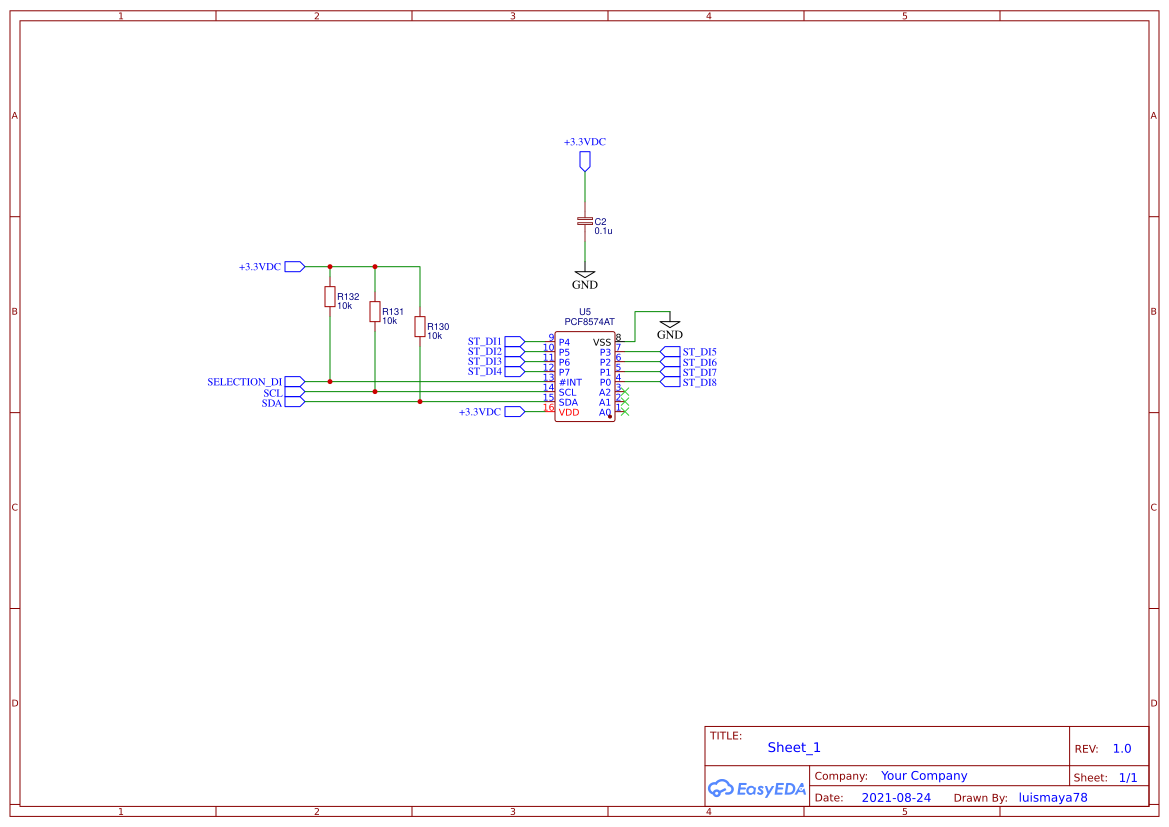
Task: Select resistor R132 symbol
Action: click(x=329, y=297)
